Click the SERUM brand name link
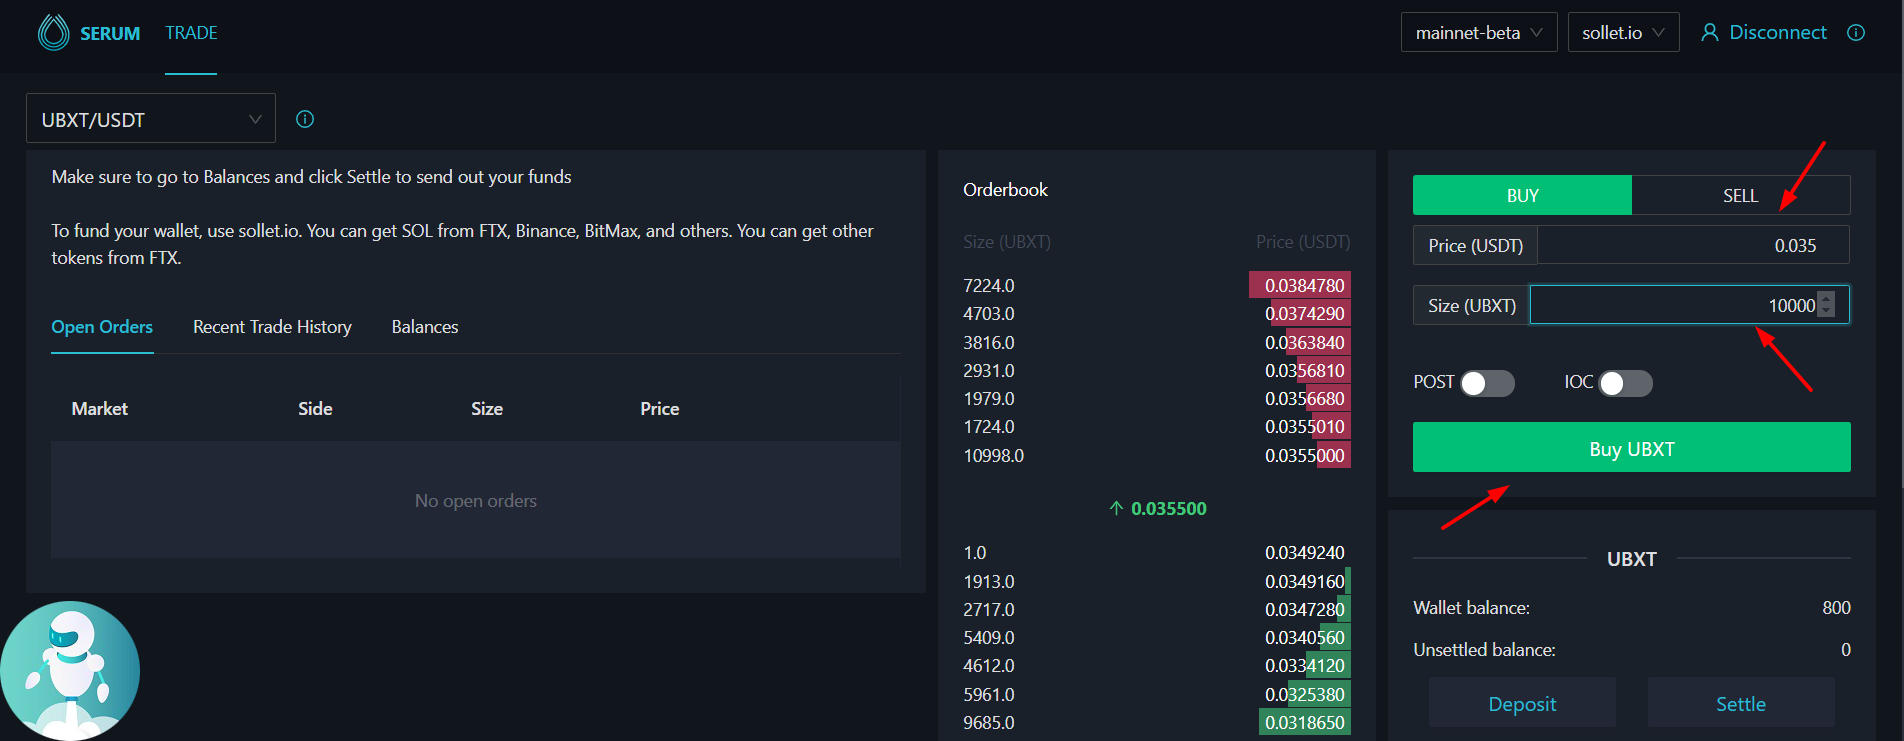The width and height of the screenshot is (1904, 741). click(110, 33)
